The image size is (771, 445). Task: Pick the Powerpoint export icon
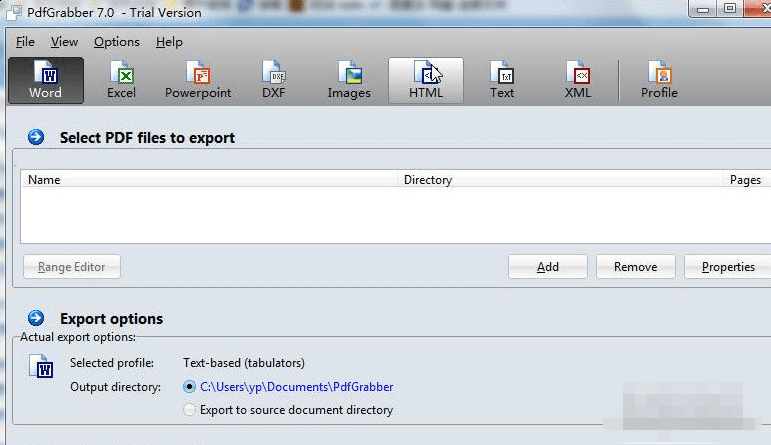pyautogui.click(x=198, y=81)
